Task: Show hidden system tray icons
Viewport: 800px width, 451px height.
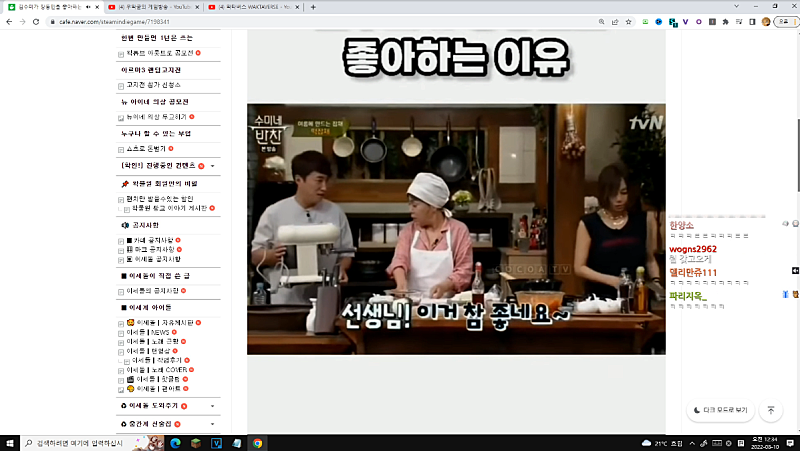Action: 692,443
